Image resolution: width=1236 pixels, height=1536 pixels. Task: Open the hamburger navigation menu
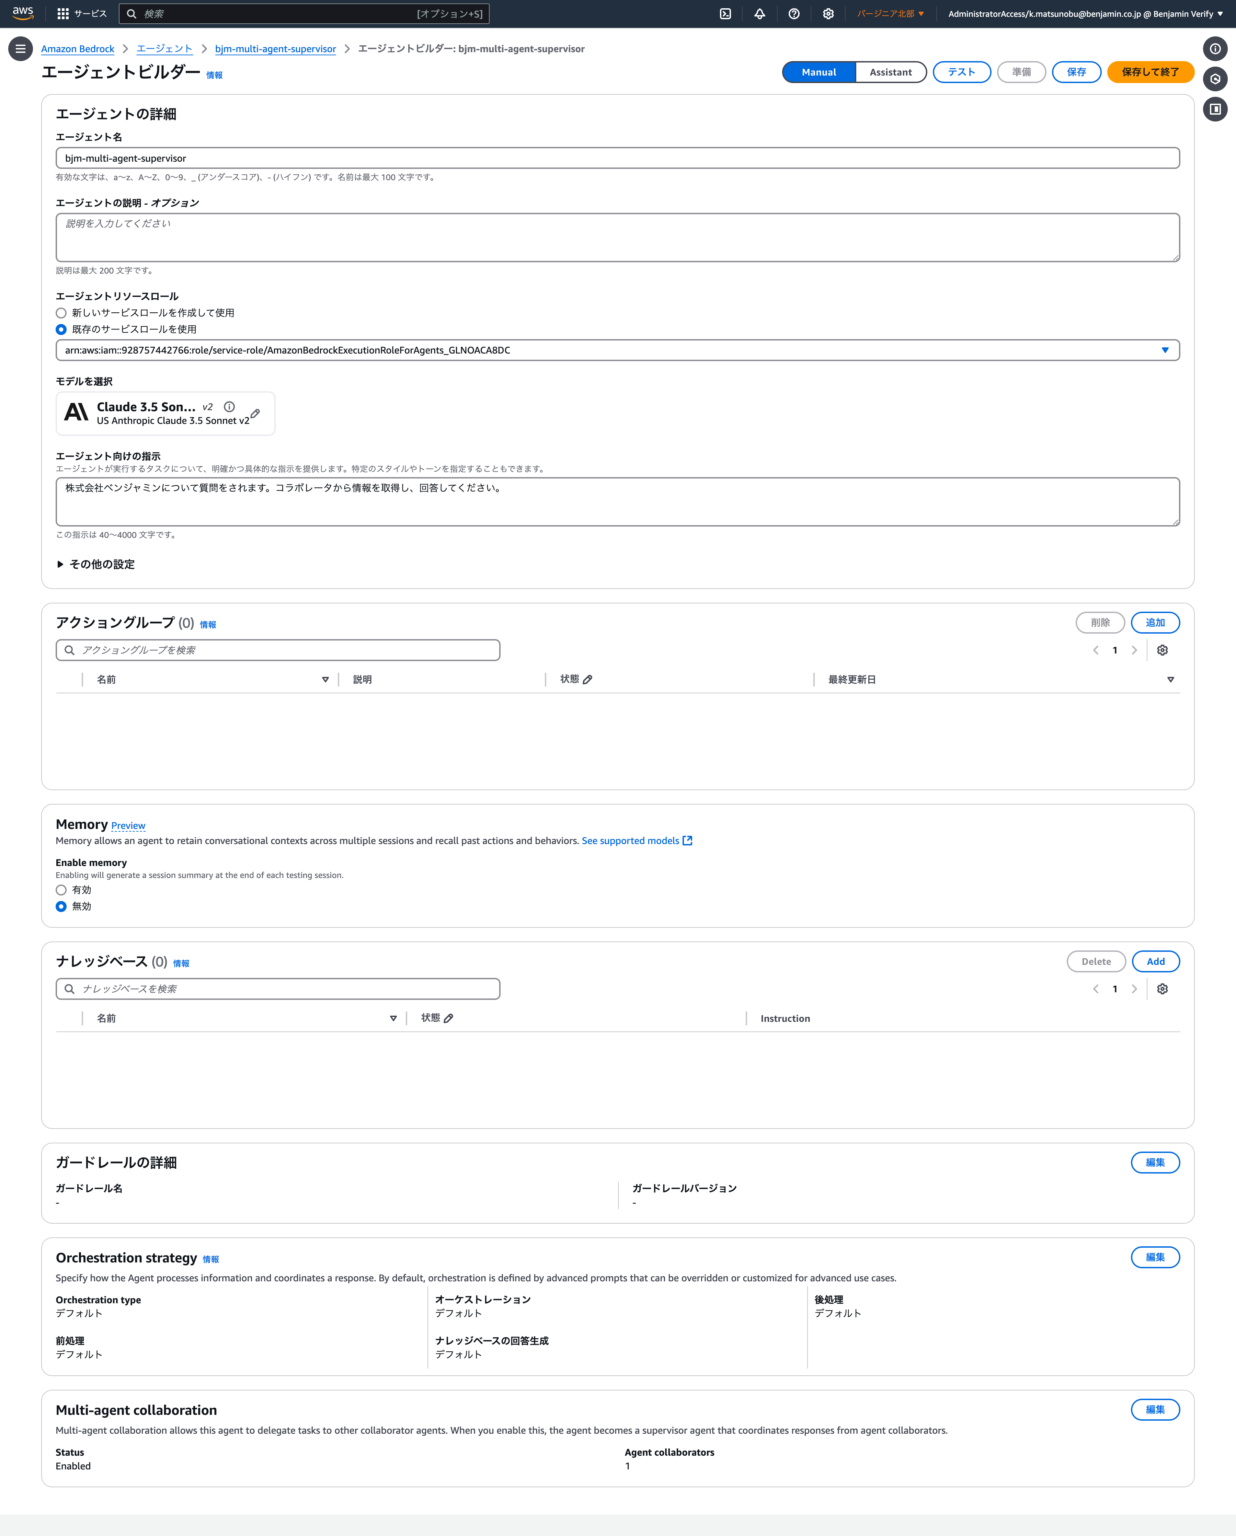point(20,48)
